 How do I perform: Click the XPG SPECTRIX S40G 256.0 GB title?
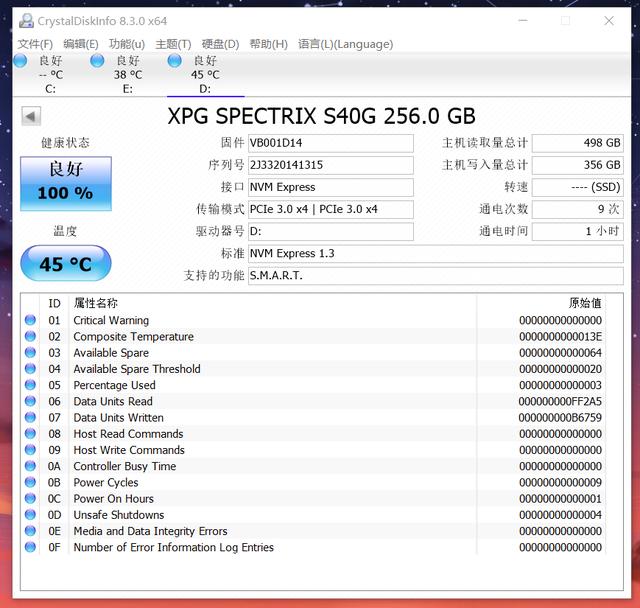(x=322, y=116)
